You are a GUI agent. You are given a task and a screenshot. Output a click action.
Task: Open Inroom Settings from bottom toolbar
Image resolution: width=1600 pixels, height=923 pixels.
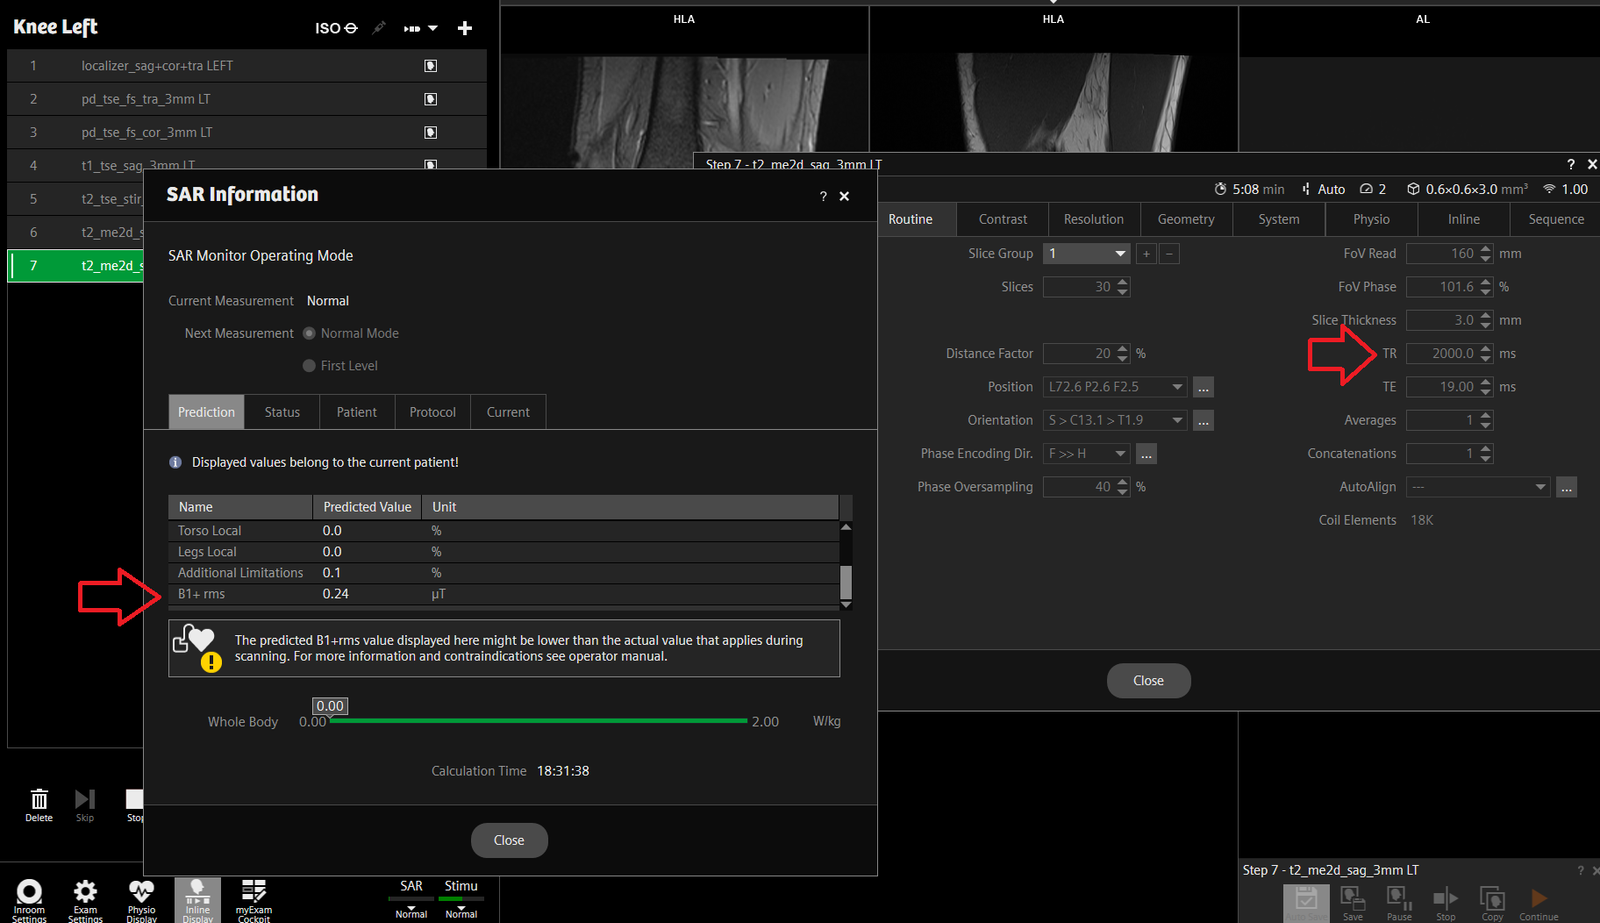point(29,897)
